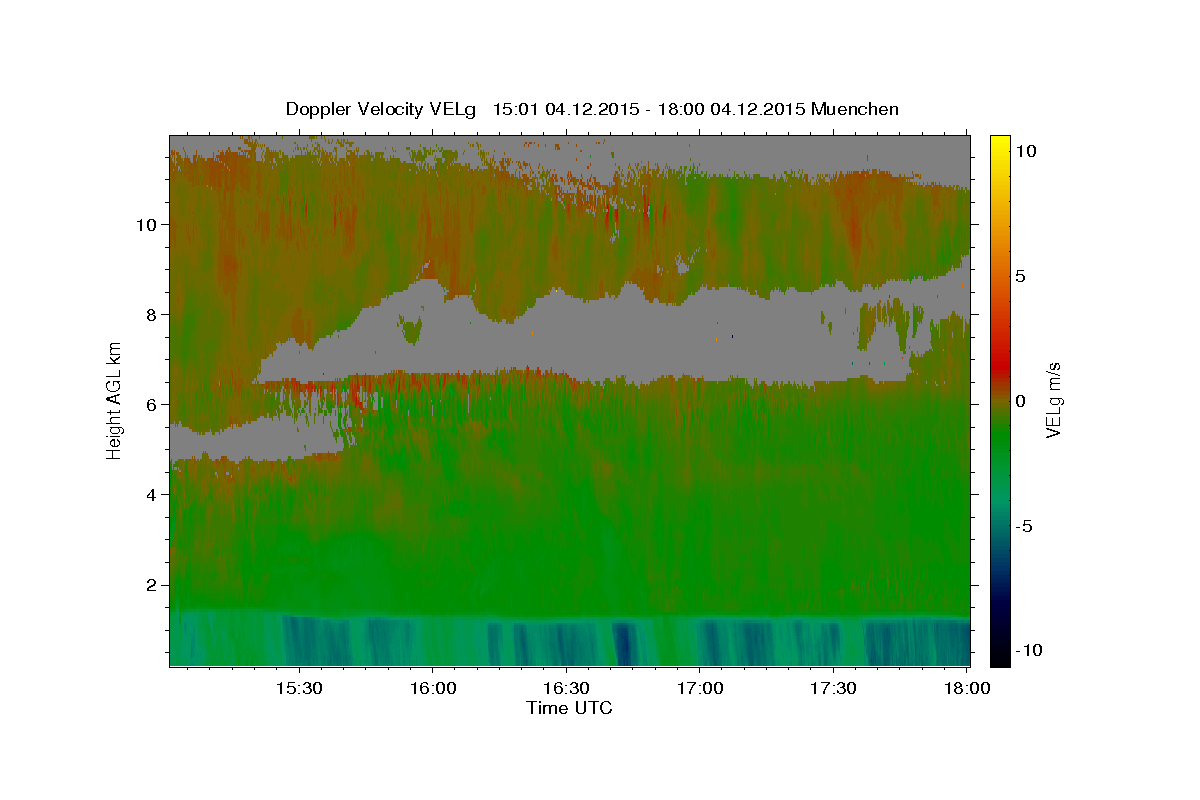Click the 'VELg m/s' colorbar title
Image resolution: width=1200 pixels, height=800 pixels.
coord(1055,401)
